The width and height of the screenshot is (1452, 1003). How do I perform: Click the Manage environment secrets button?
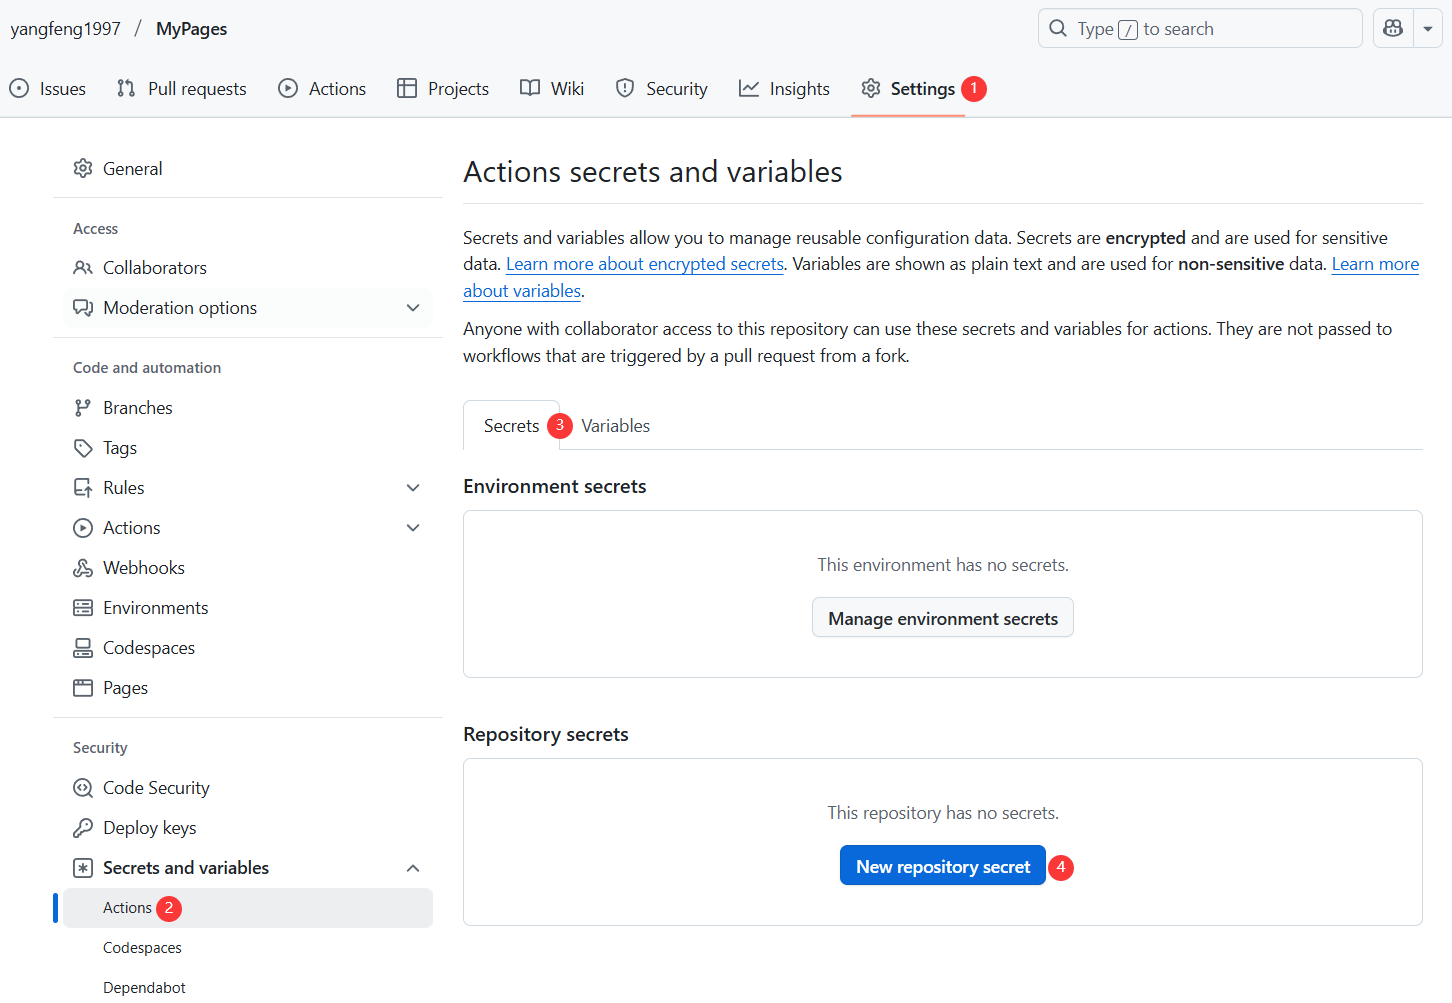[942, 618]
